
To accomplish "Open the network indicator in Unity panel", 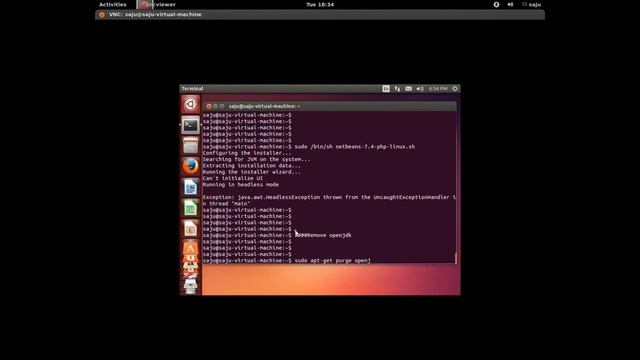I will (397, 89).
